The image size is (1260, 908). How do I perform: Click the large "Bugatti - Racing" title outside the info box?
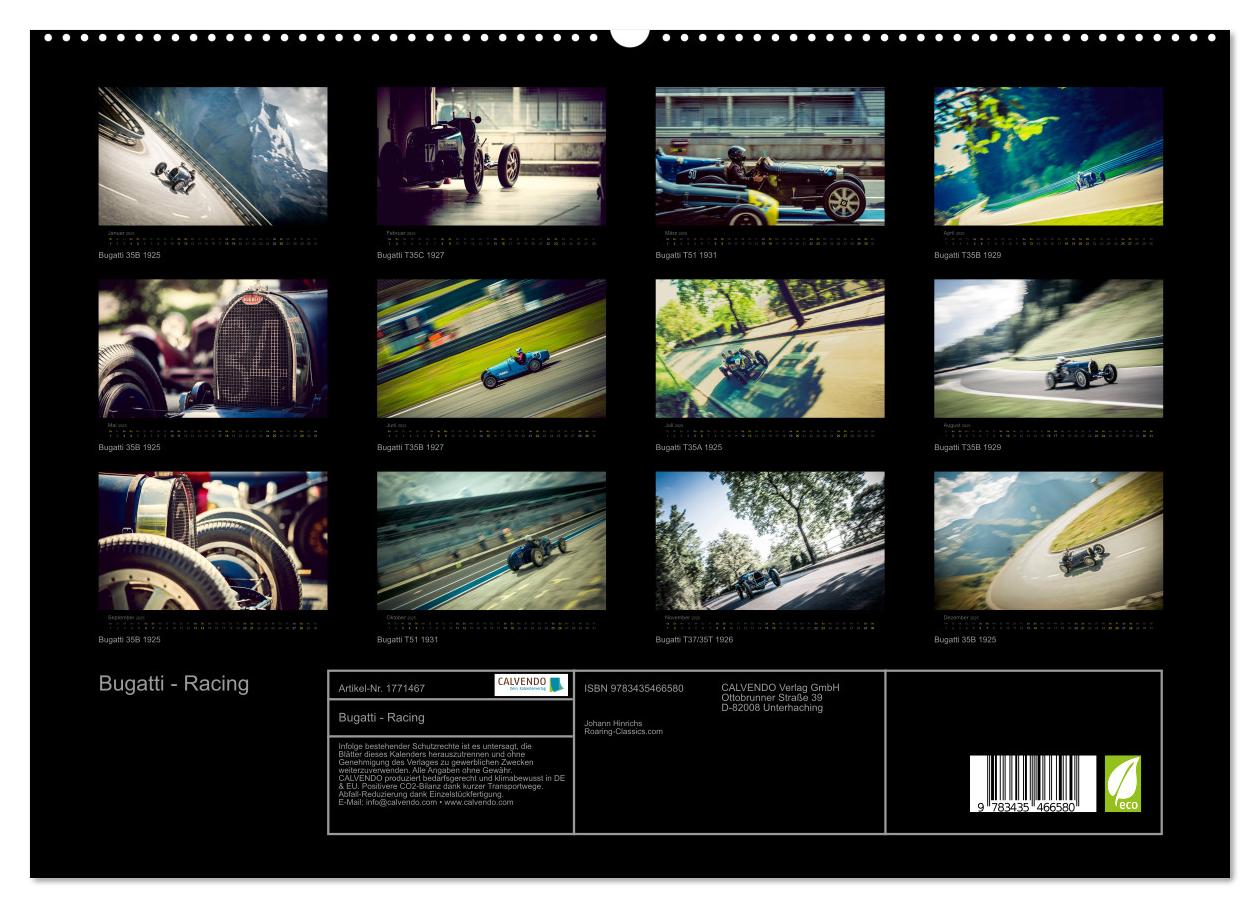tap(174, 684)
